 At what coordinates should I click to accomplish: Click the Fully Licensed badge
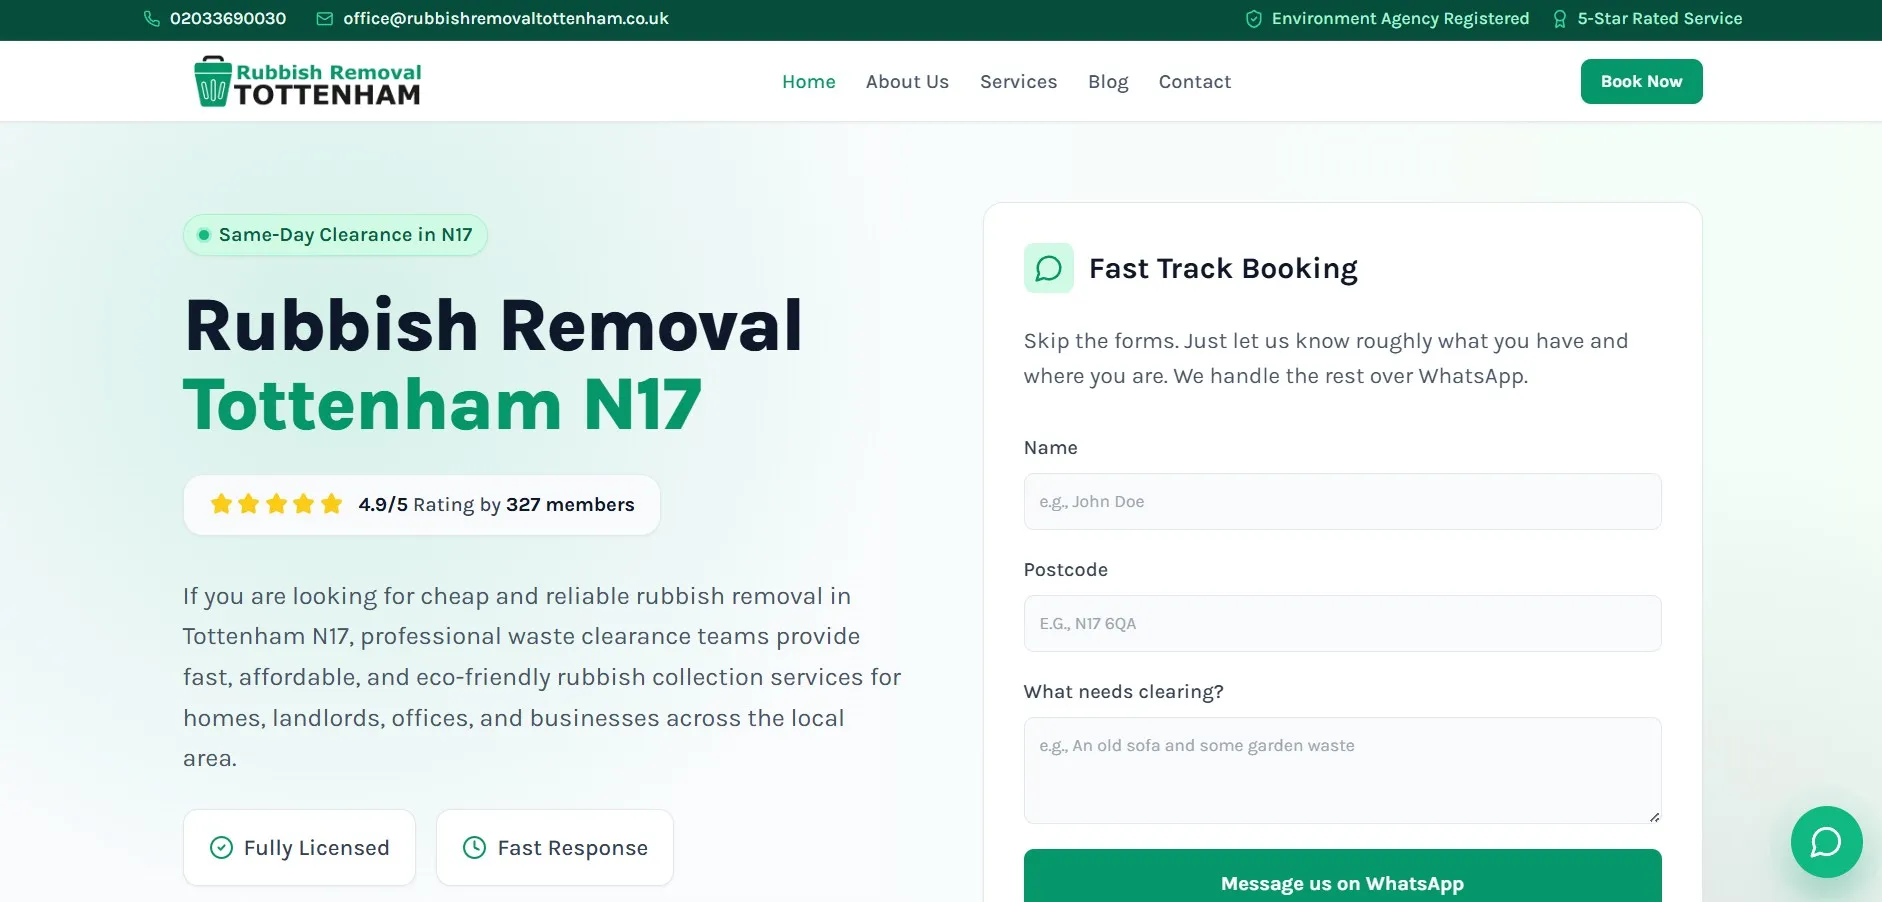299,848
